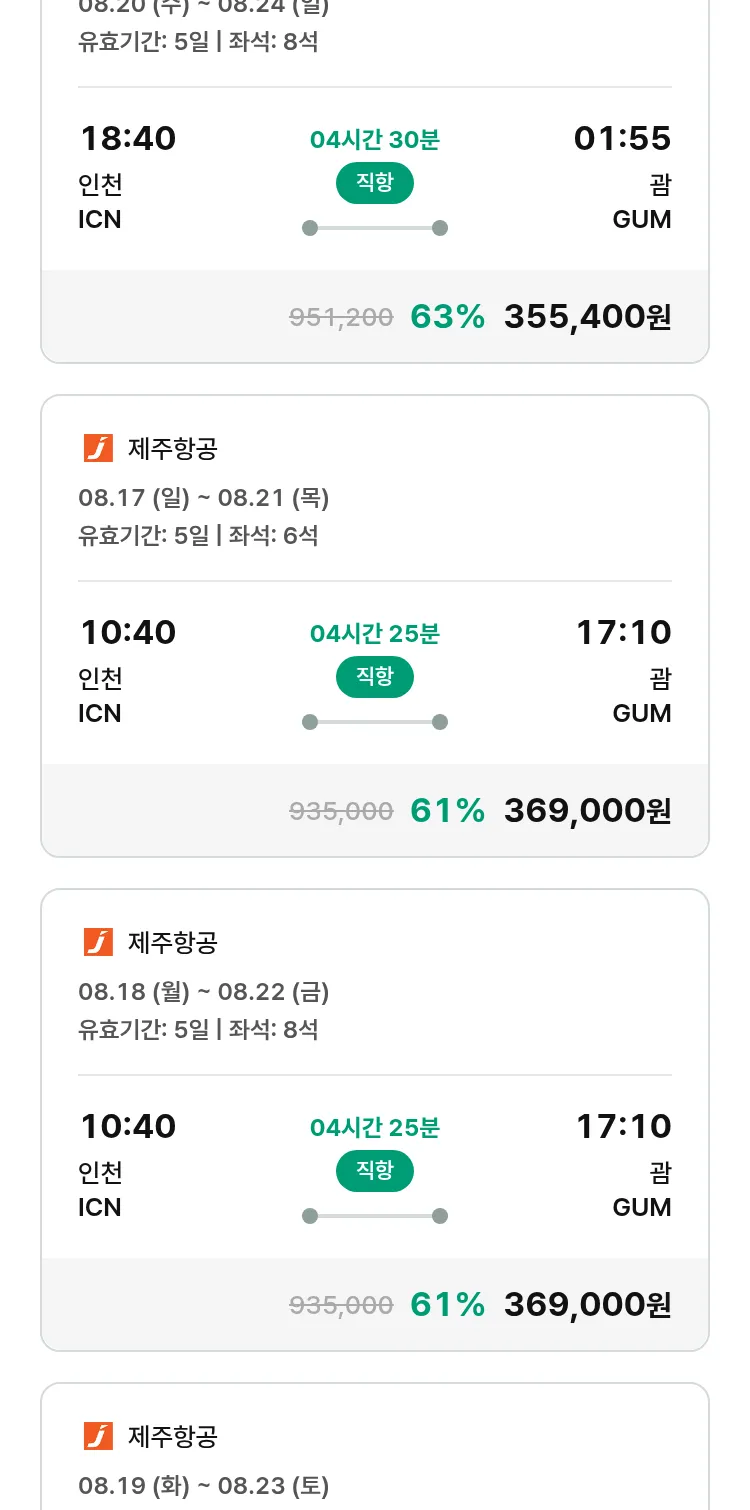Tap 직항 badge on 08.17 flight card

click(x=374, y=677)
